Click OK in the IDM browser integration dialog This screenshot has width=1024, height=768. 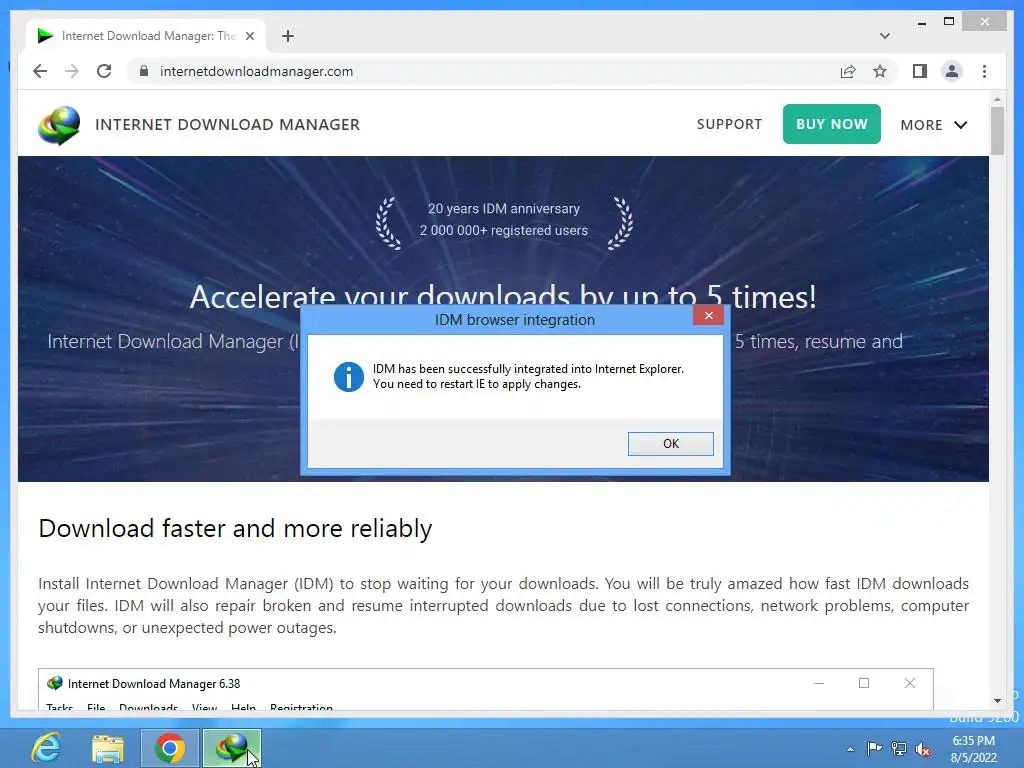pyautogui.click(x=671, y=443)
